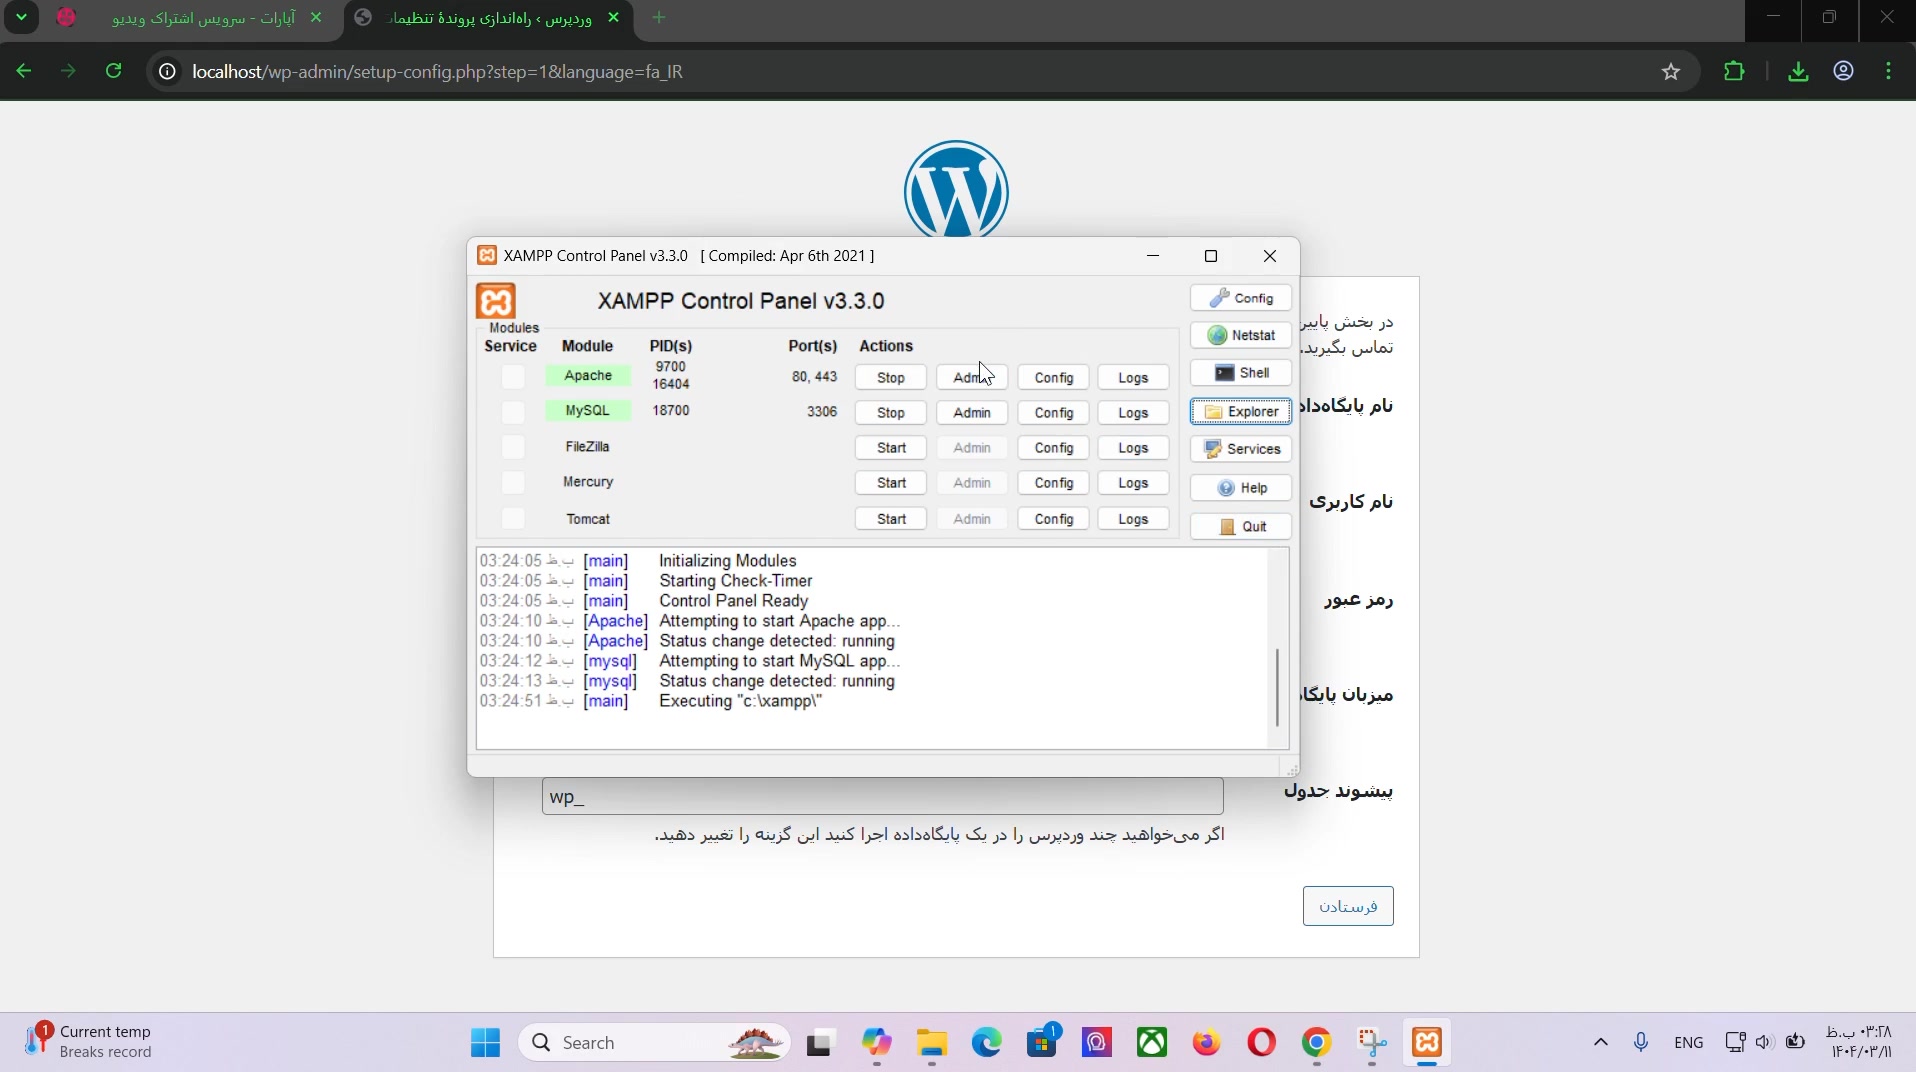Bookmark this page with the star icon

point(1671,71)
